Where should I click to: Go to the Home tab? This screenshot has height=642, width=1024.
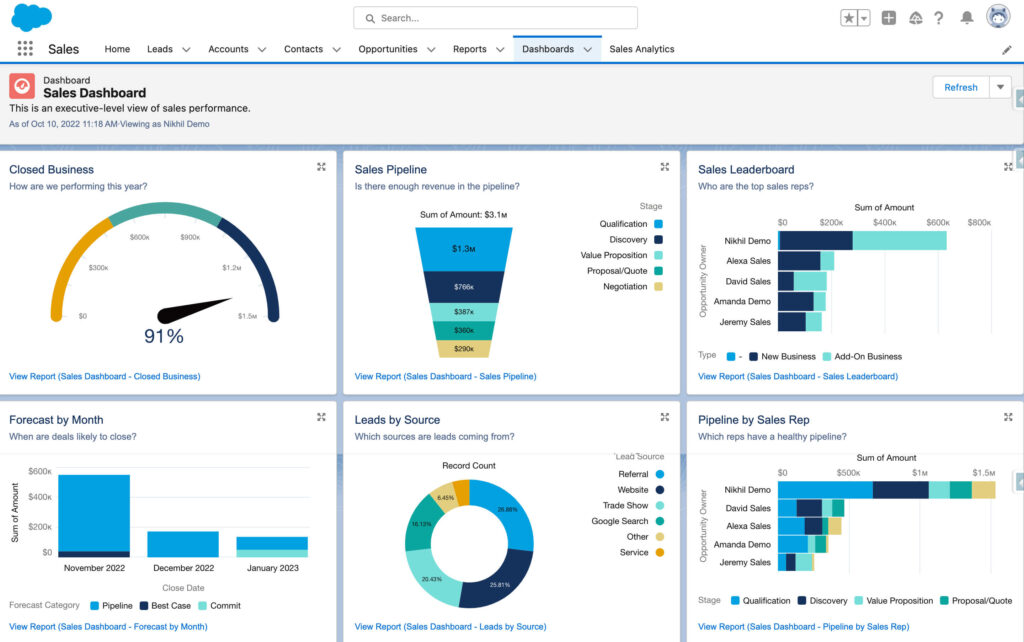[x=117, y=49]
